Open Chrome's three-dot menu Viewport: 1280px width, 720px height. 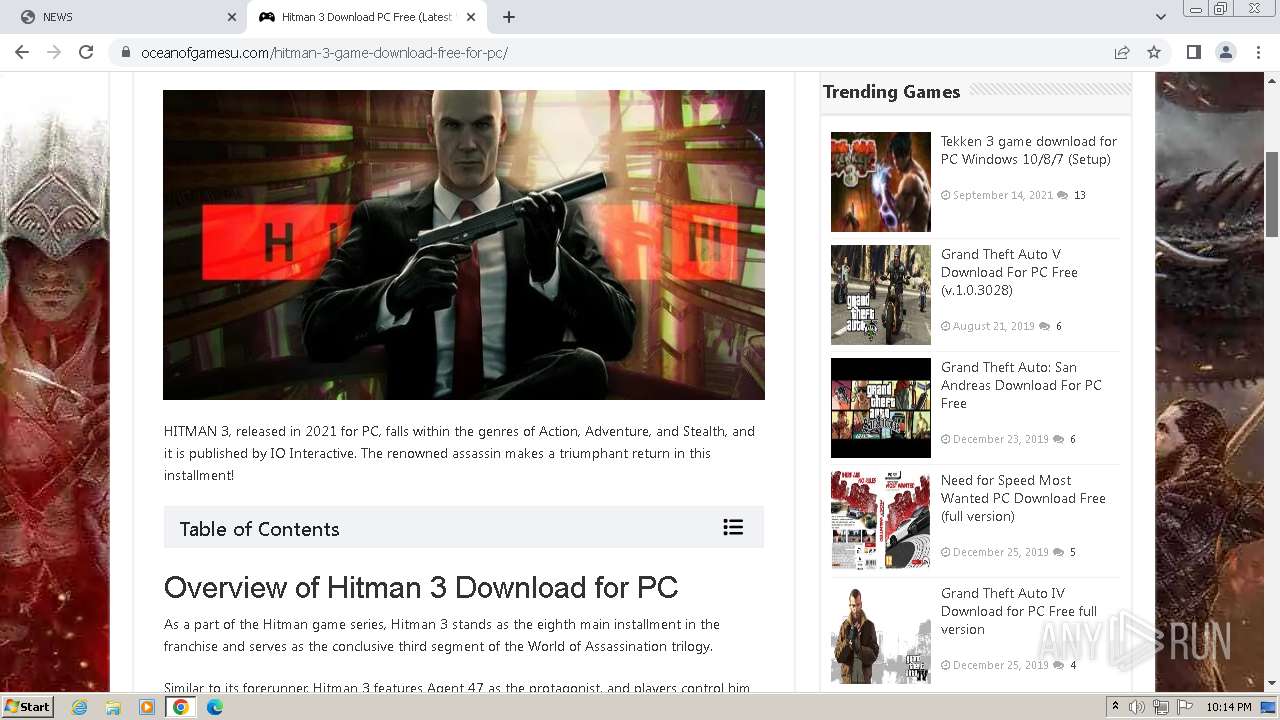click(1257, 53)
